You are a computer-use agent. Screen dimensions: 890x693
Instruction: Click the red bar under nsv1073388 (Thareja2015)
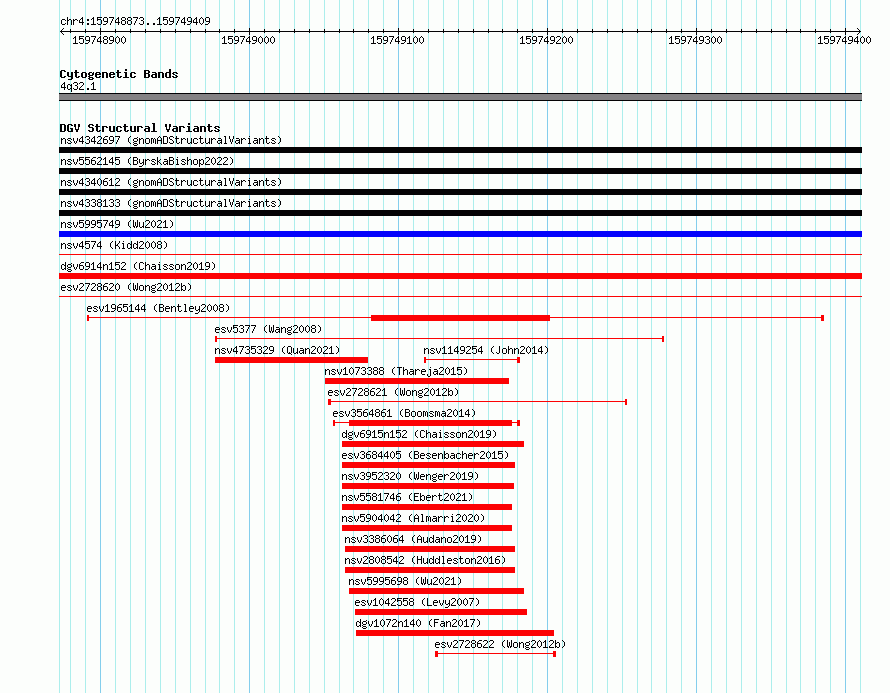point(417,381)
